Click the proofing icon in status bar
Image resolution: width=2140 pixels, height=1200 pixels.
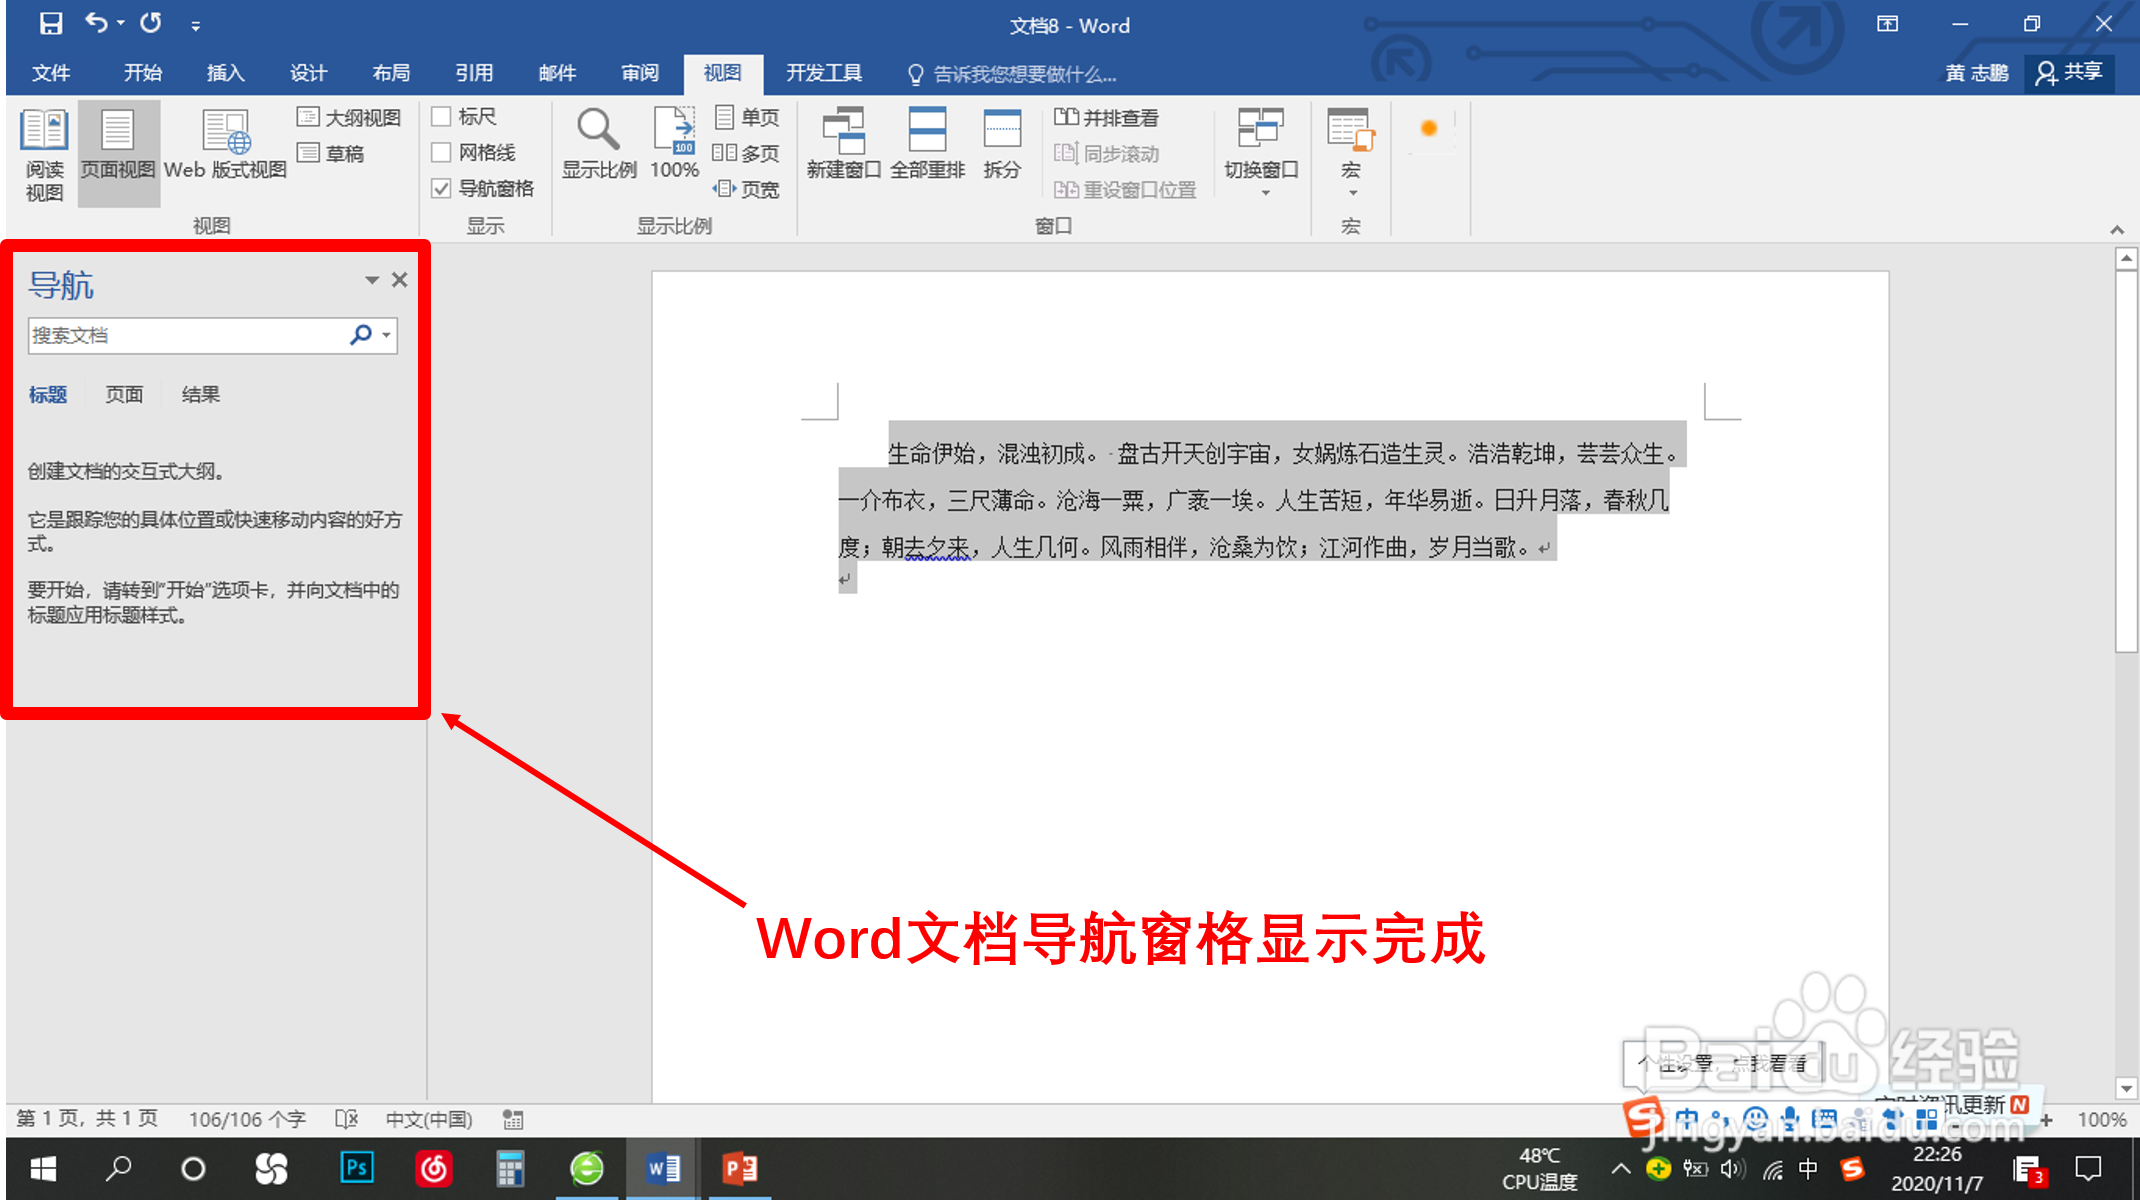(x=346, y=1119)
